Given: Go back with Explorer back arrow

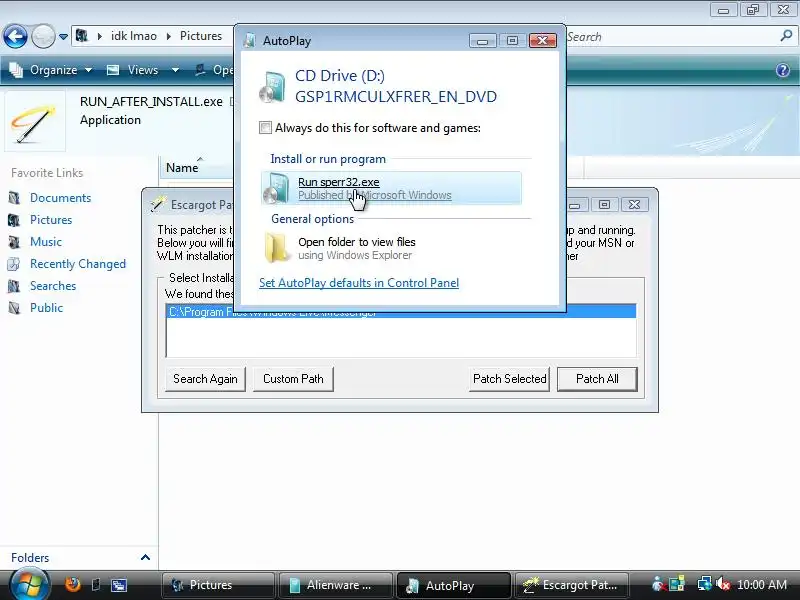Looking at the screenshot, I should coord(15,36).
